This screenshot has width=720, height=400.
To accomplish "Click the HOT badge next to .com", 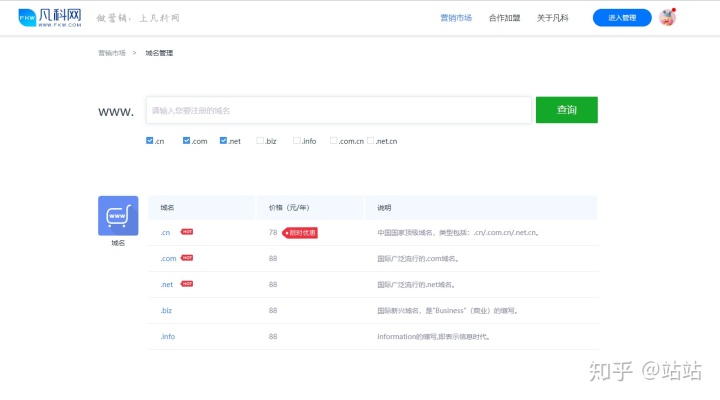I will pos(188,258).
